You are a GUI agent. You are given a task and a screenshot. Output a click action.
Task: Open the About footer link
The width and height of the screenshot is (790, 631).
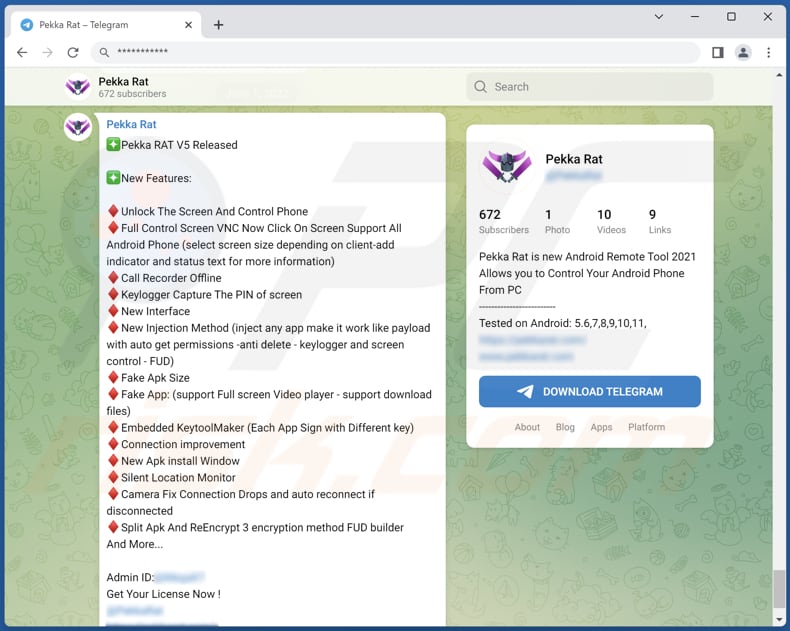coord(527,427)
